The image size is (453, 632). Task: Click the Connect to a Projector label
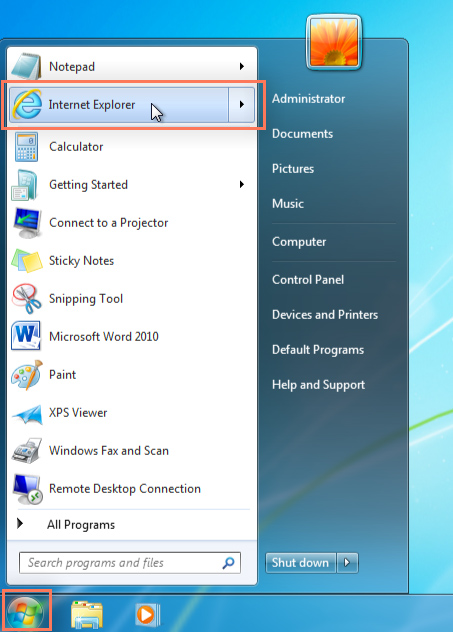click(x=108, y=223)
